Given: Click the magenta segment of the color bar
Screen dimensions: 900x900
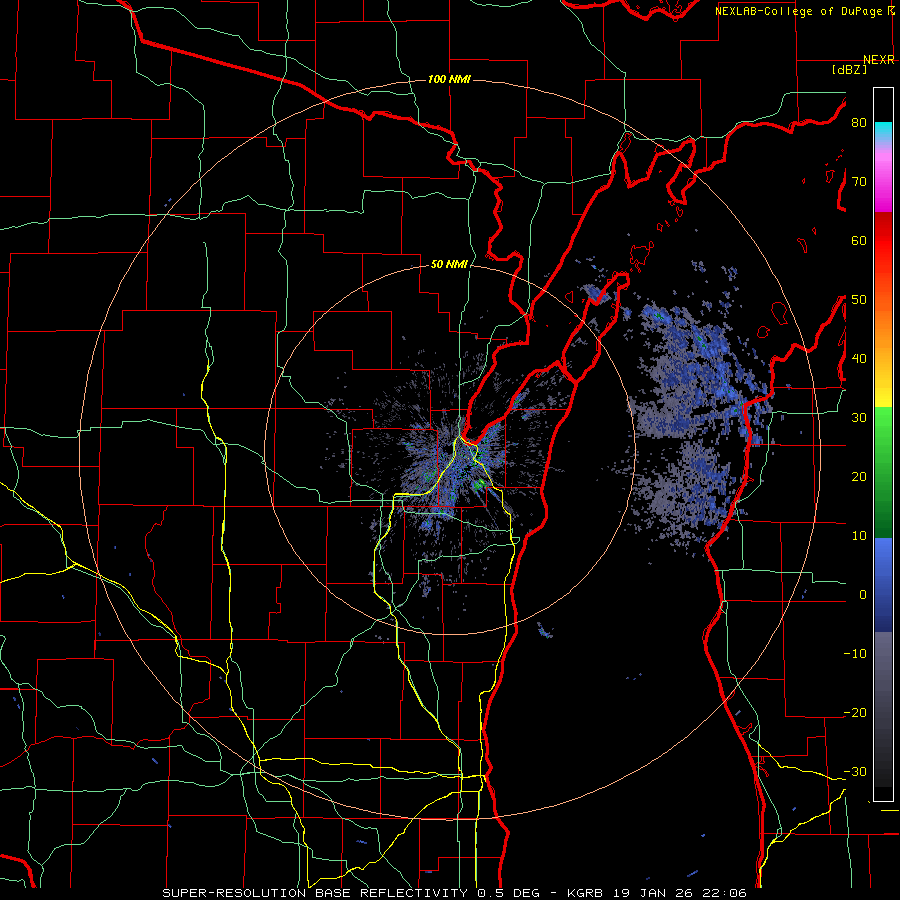Looking at the screenshot, I should 883,184.
